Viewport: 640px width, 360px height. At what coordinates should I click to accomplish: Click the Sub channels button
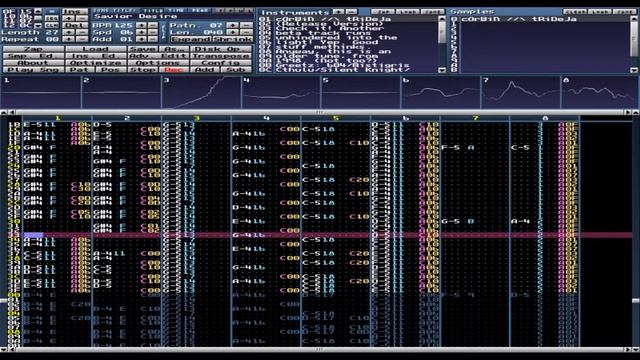[x=237, y=70]
